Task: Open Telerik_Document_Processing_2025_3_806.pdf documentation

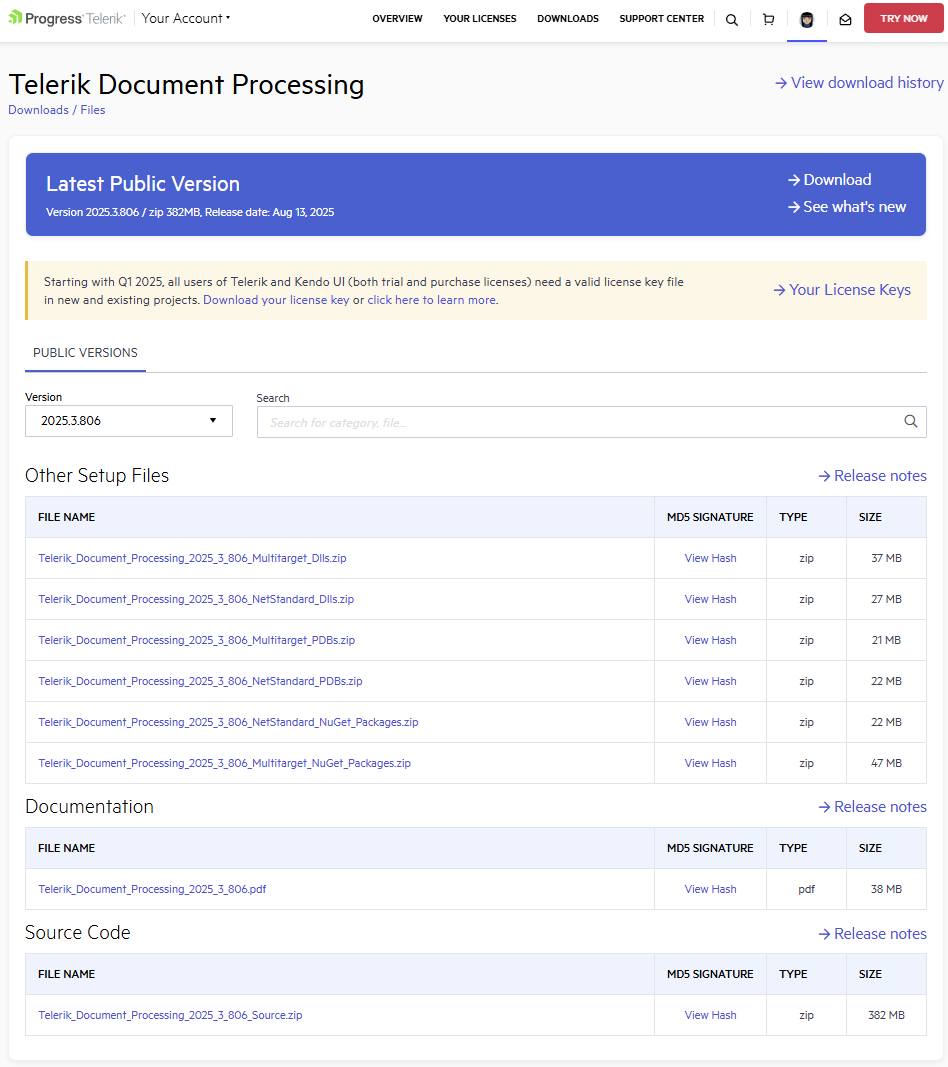Action: pyautogui.click(x=151, y=888)
